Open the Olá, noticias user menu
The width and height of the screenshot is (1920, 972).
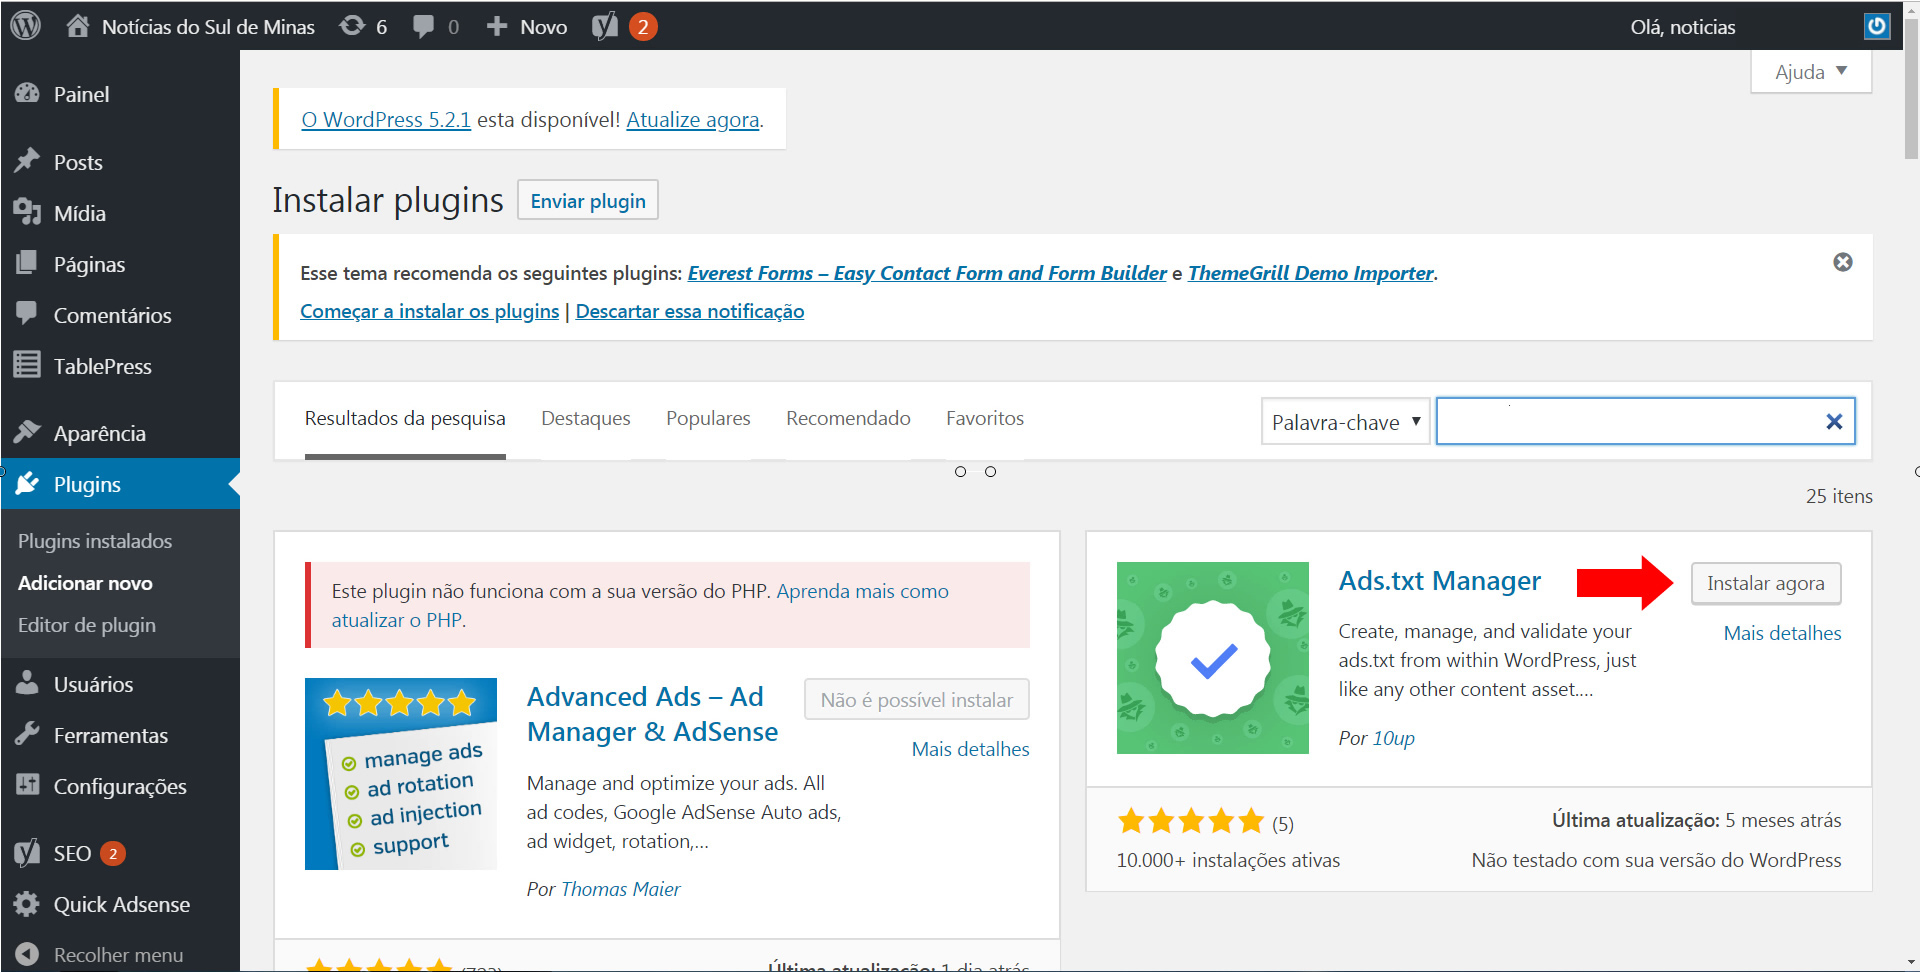(x=1683, y=27)
